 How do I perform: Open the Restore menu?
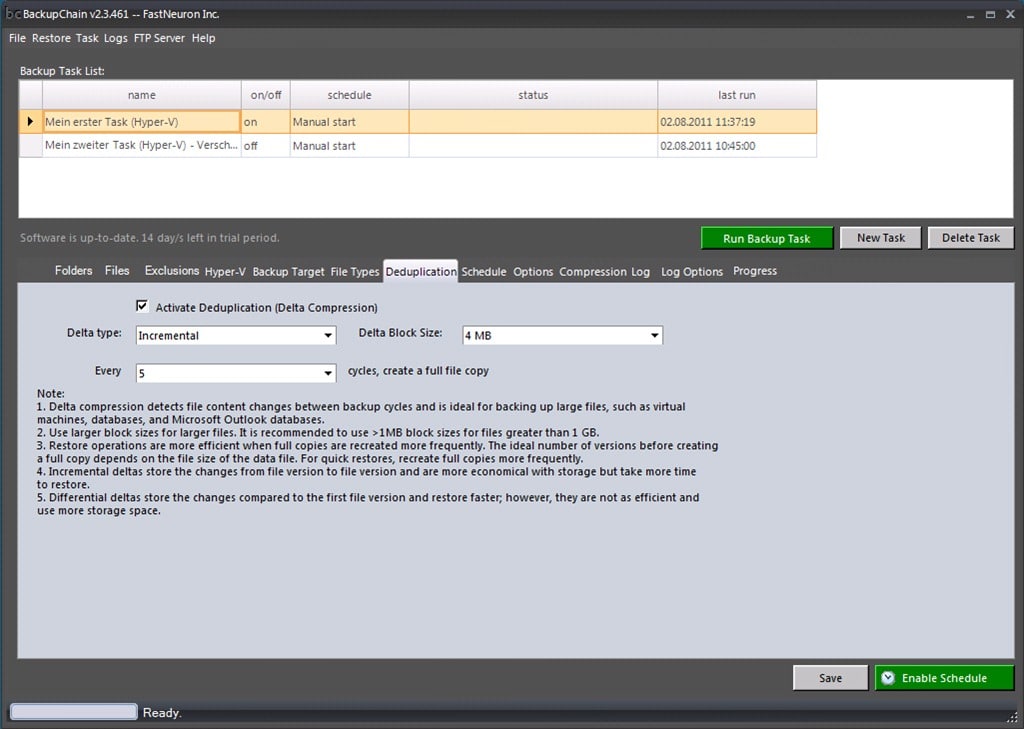pos(51,38)
